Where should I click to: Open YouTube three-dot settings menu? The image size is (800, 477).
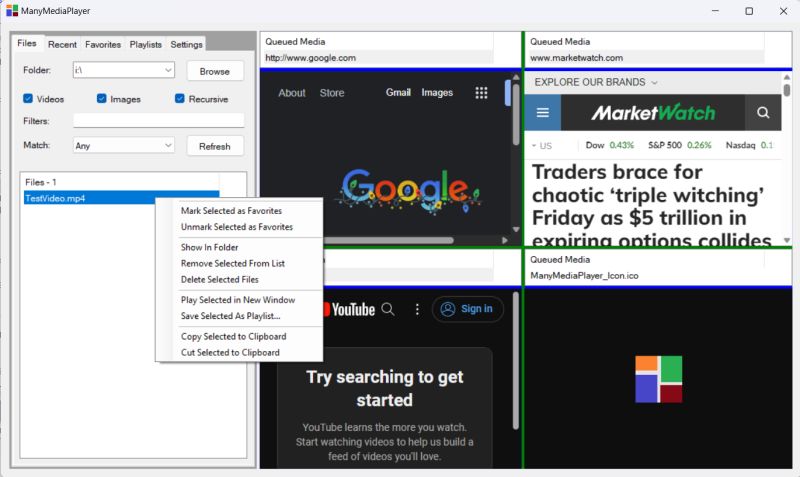pos(417,309)
